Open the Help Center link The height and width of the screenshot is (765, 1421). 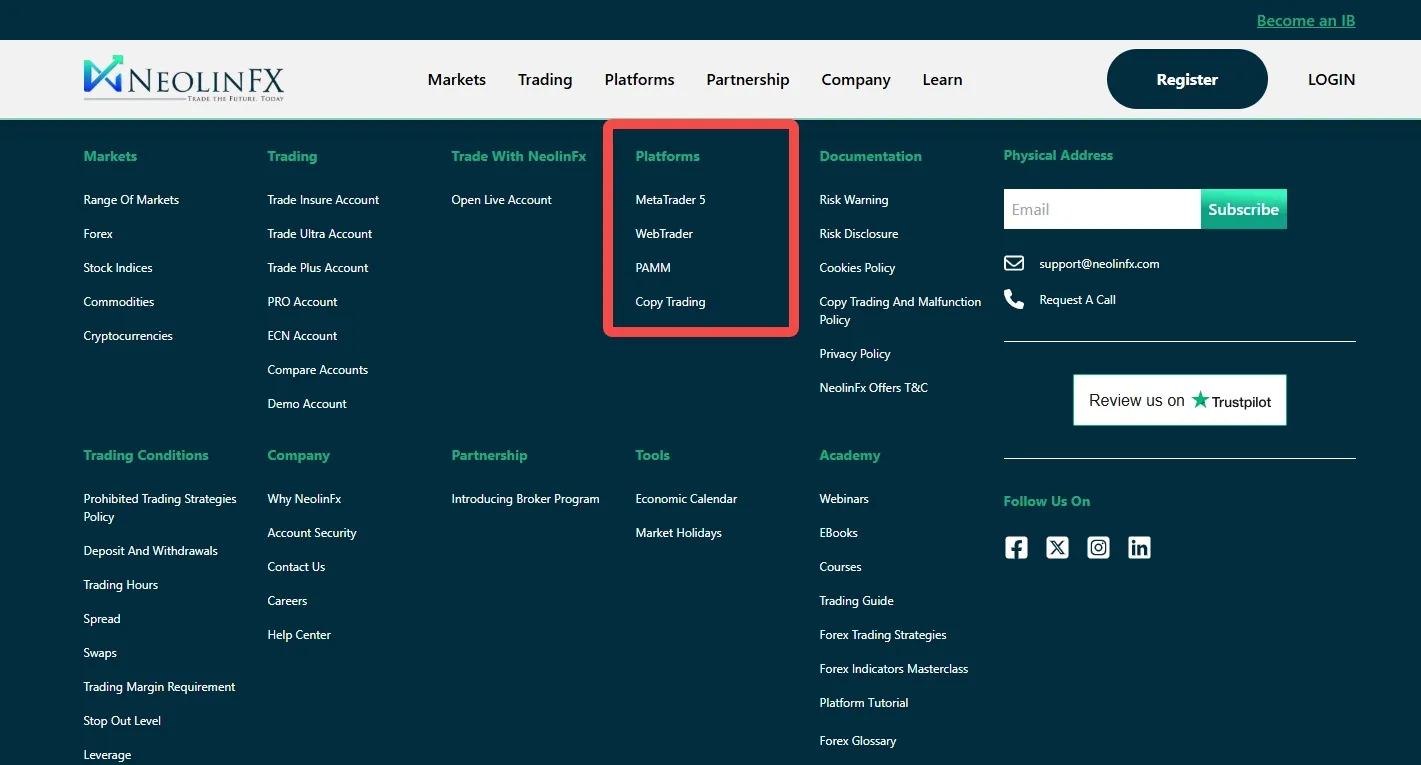pos(299,635)
